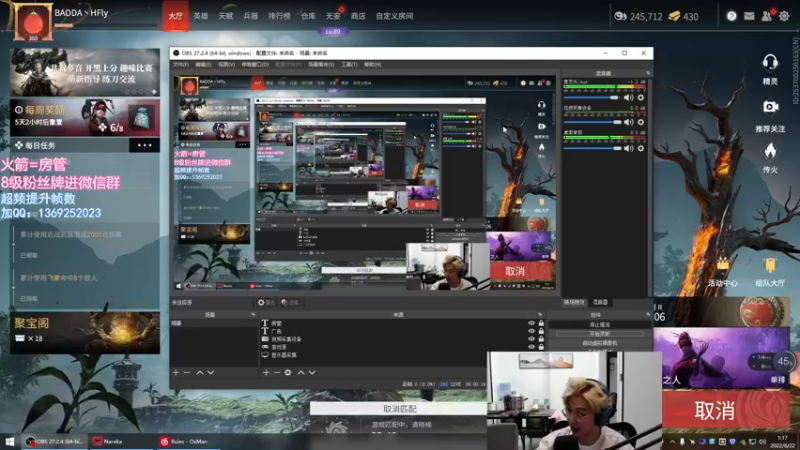Image resolution: width=800 pixels, height=450 pixels.
Task: Open the friends icon in game header
Action: coord(766,16)
